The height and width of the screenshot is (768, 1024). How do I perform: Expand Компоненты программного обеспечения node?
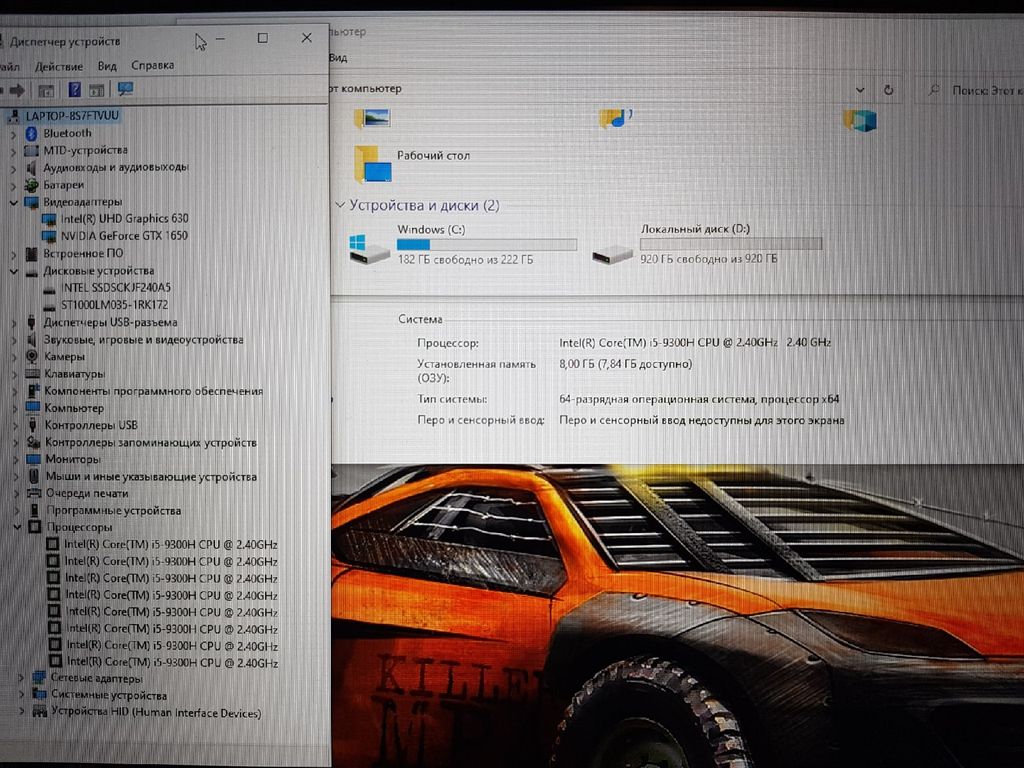(x=15, y=391)
